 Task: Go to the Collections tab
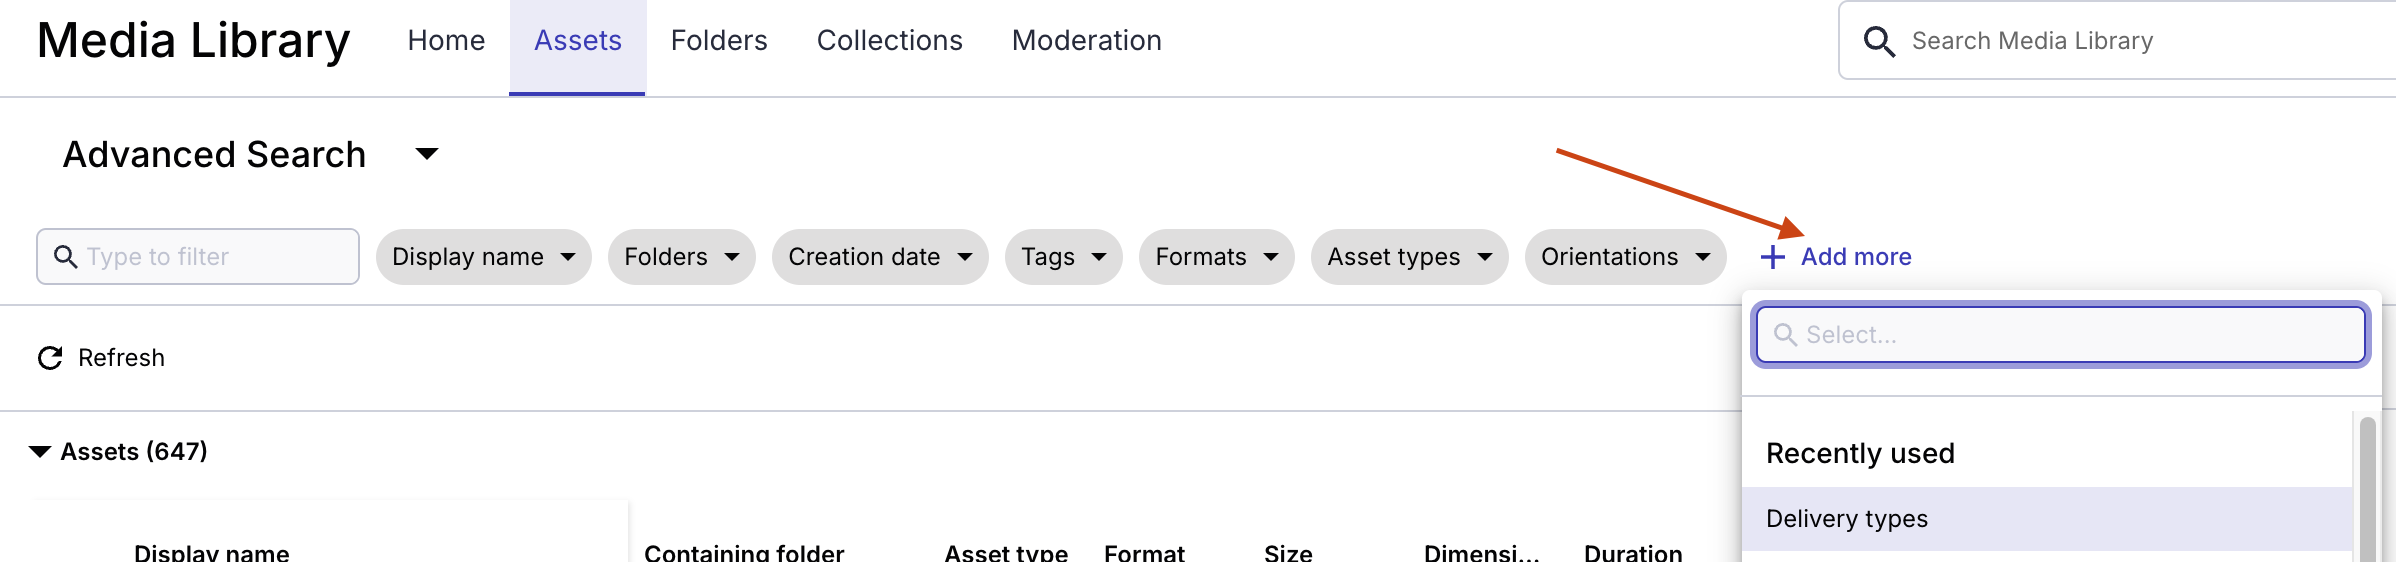(x=889, y=41)
